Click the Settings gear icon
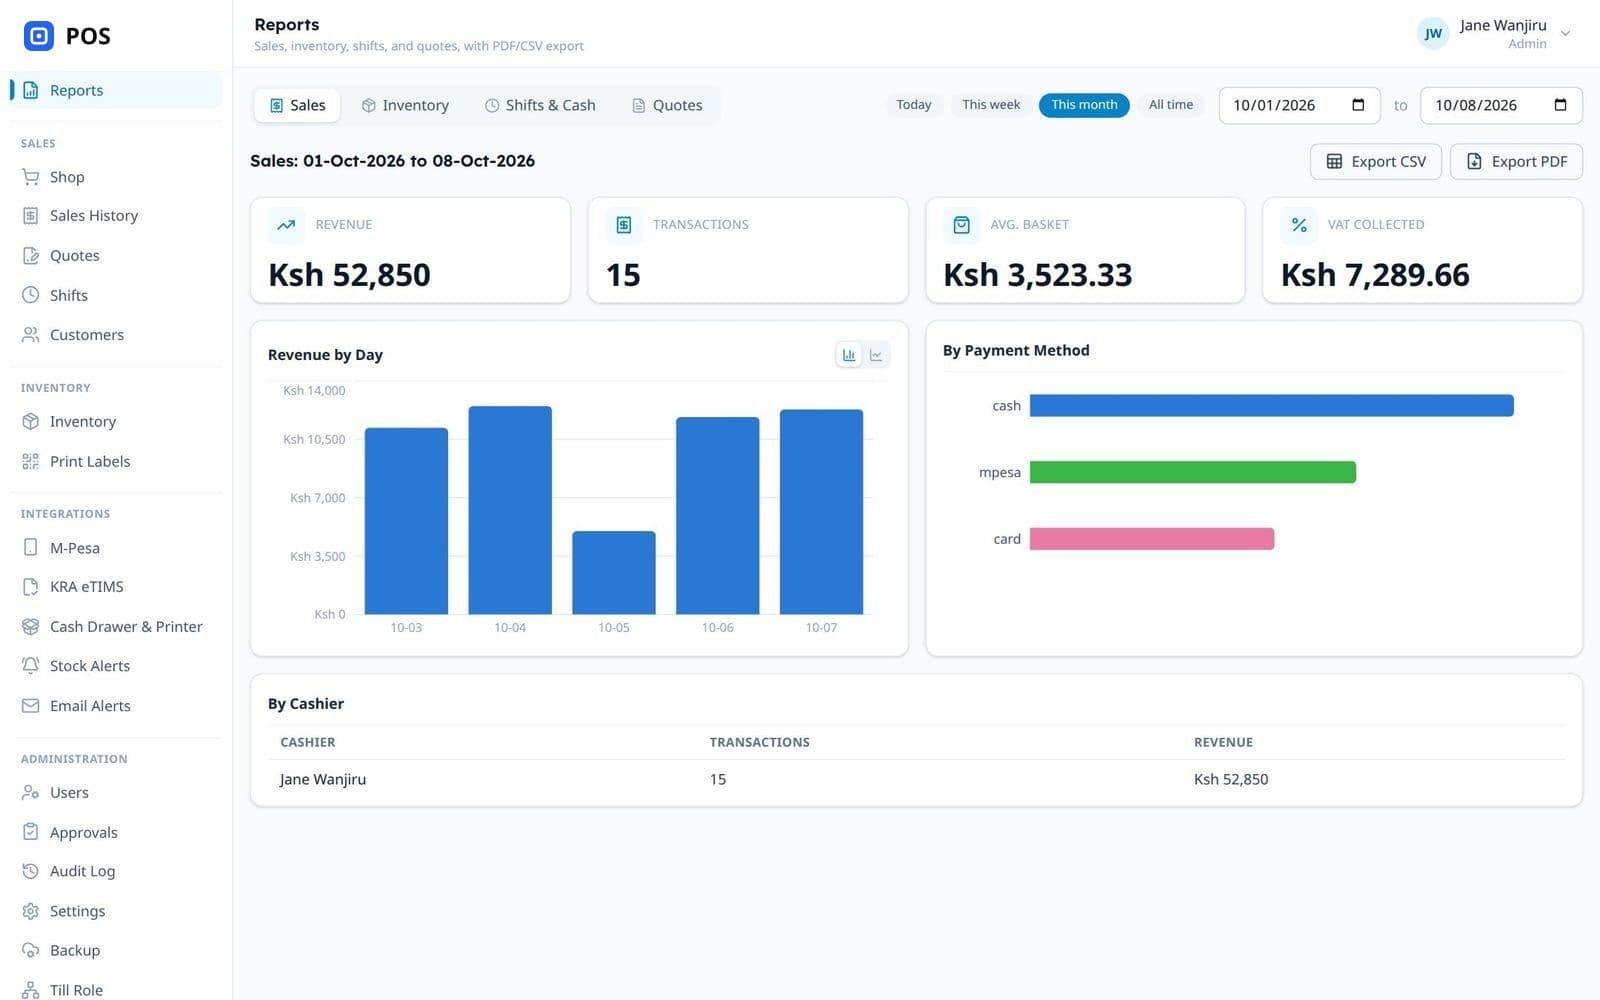 [31, 911]
